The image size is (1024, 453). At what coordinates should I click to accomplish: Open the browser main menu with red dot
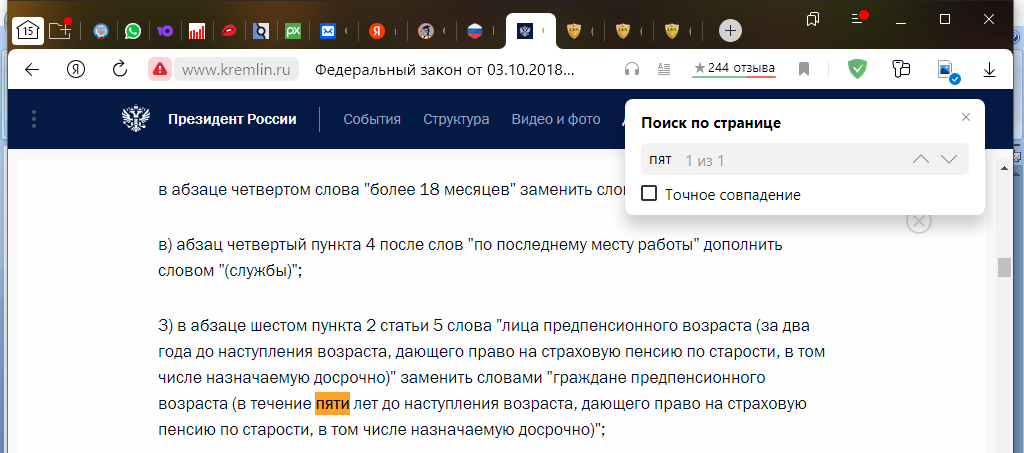(x=858, y=18)
